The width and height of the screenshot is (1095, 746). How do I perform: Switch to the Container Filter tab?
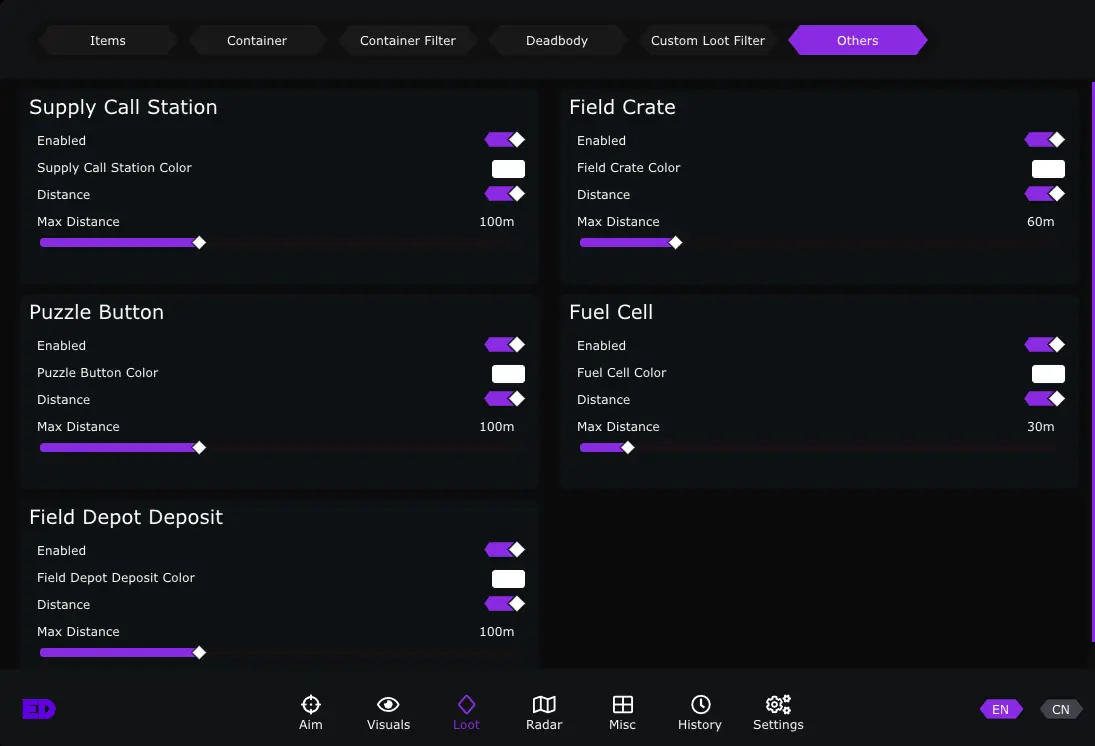(x=407, y=41)
